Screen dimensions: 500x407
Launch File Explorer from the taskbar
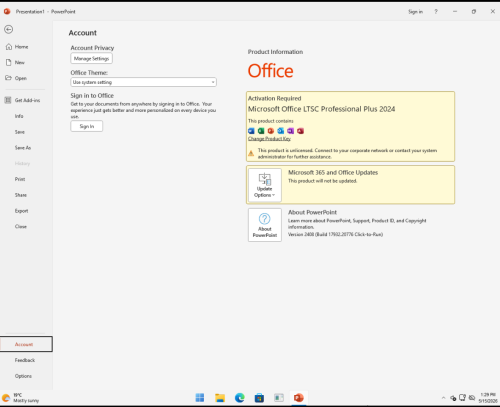[x=220, y=398]
